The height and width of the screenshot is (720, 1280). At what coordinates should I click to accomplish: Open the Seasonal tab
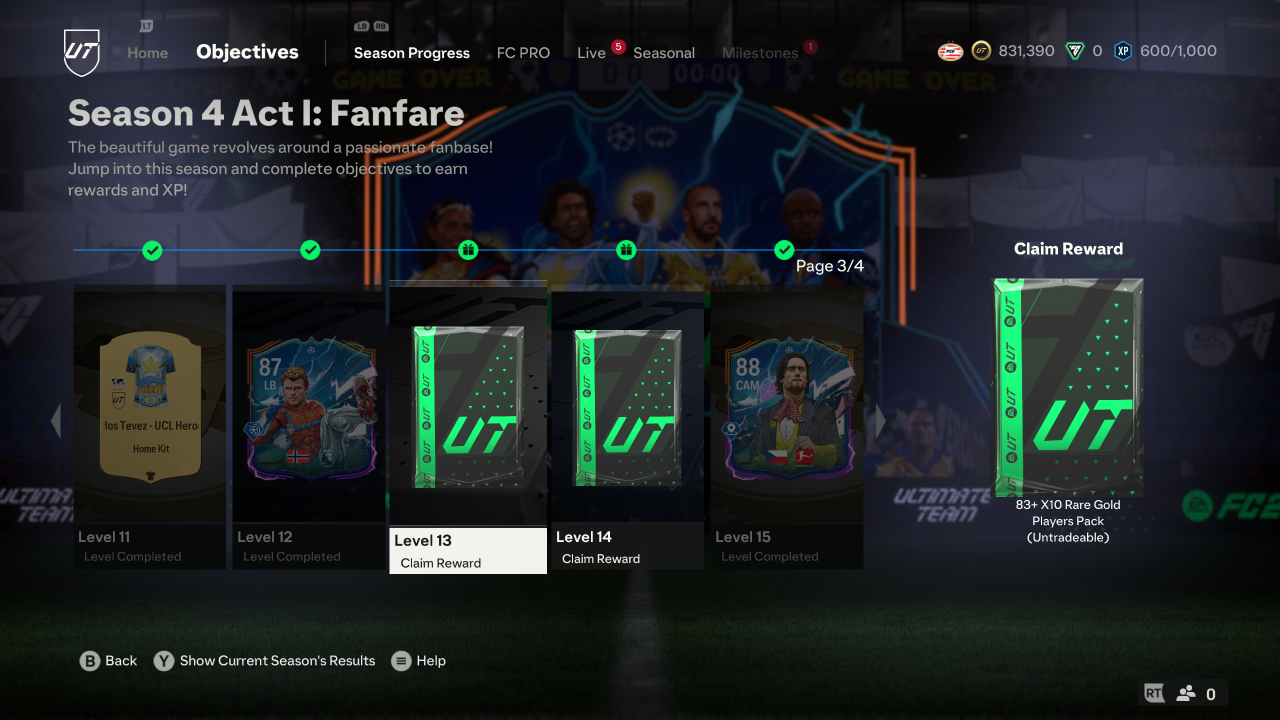(x=664, y=53)
